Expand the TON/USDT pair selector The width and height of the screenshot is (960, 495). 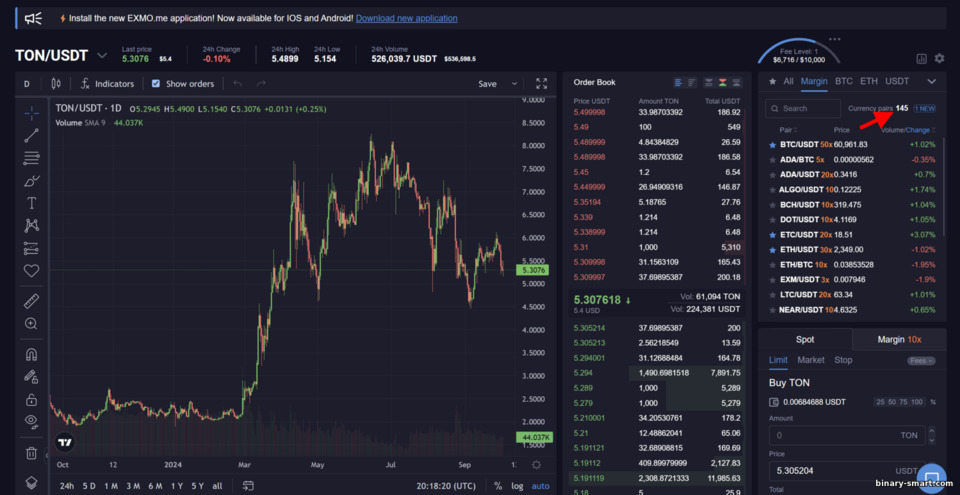click(102, 56)
